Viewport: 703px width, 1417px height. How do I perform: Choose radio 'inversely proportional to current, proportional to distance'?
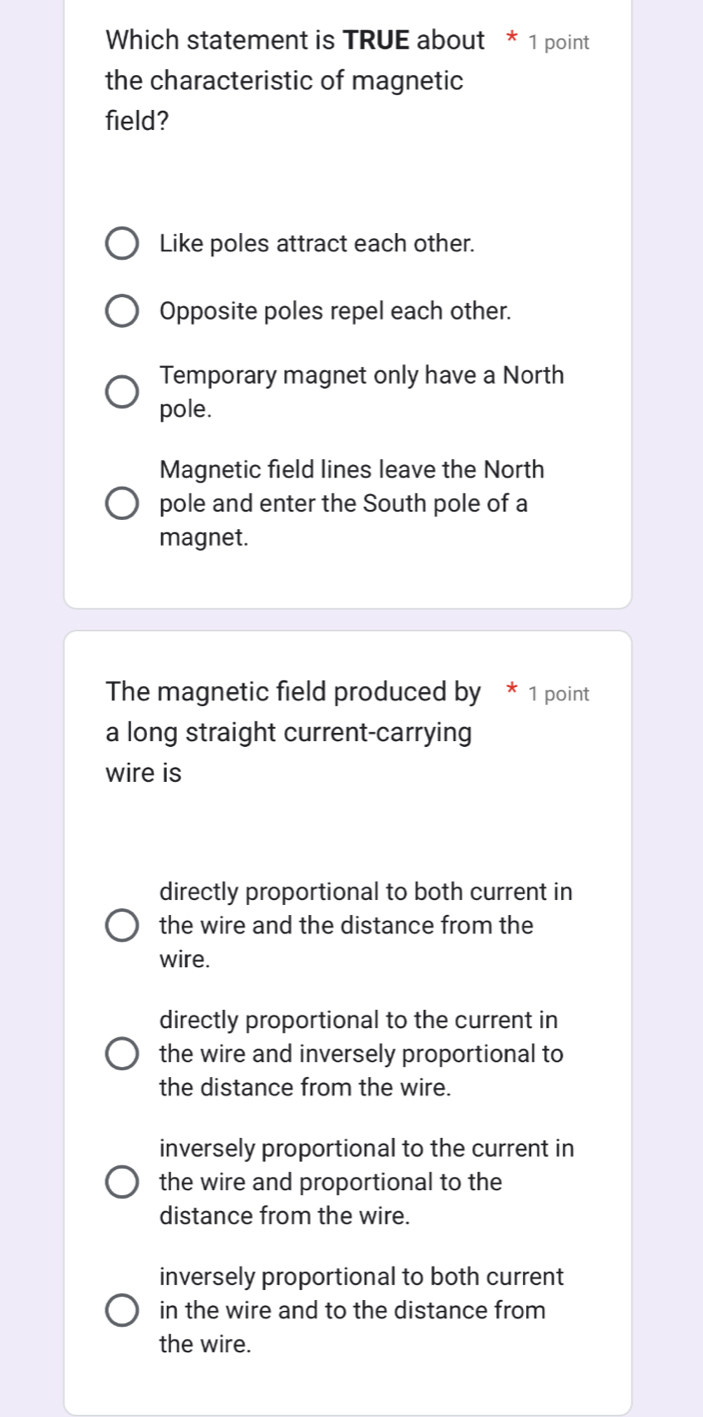click(x=123, y=1182)
